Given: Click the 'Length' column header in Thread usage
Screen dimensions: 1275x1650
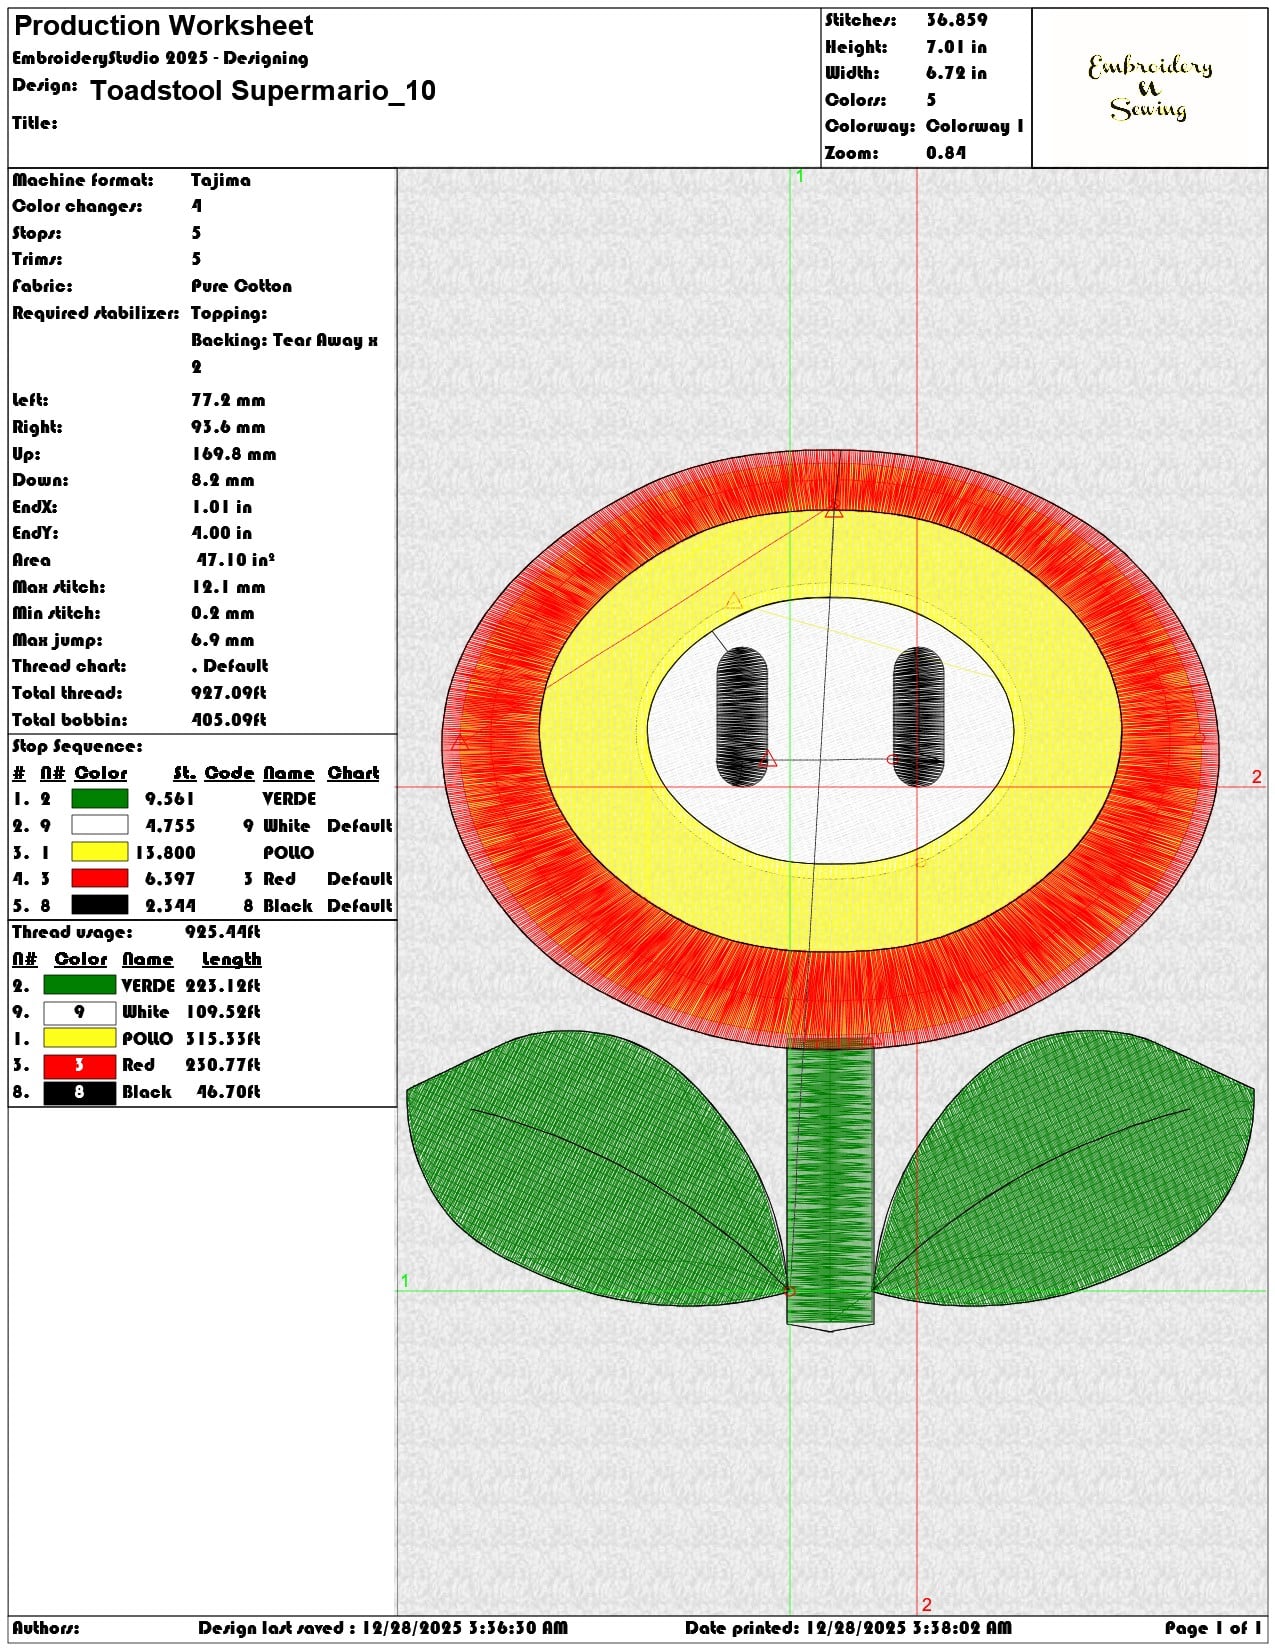Looking at the screenshot, I should coord(231,960).
